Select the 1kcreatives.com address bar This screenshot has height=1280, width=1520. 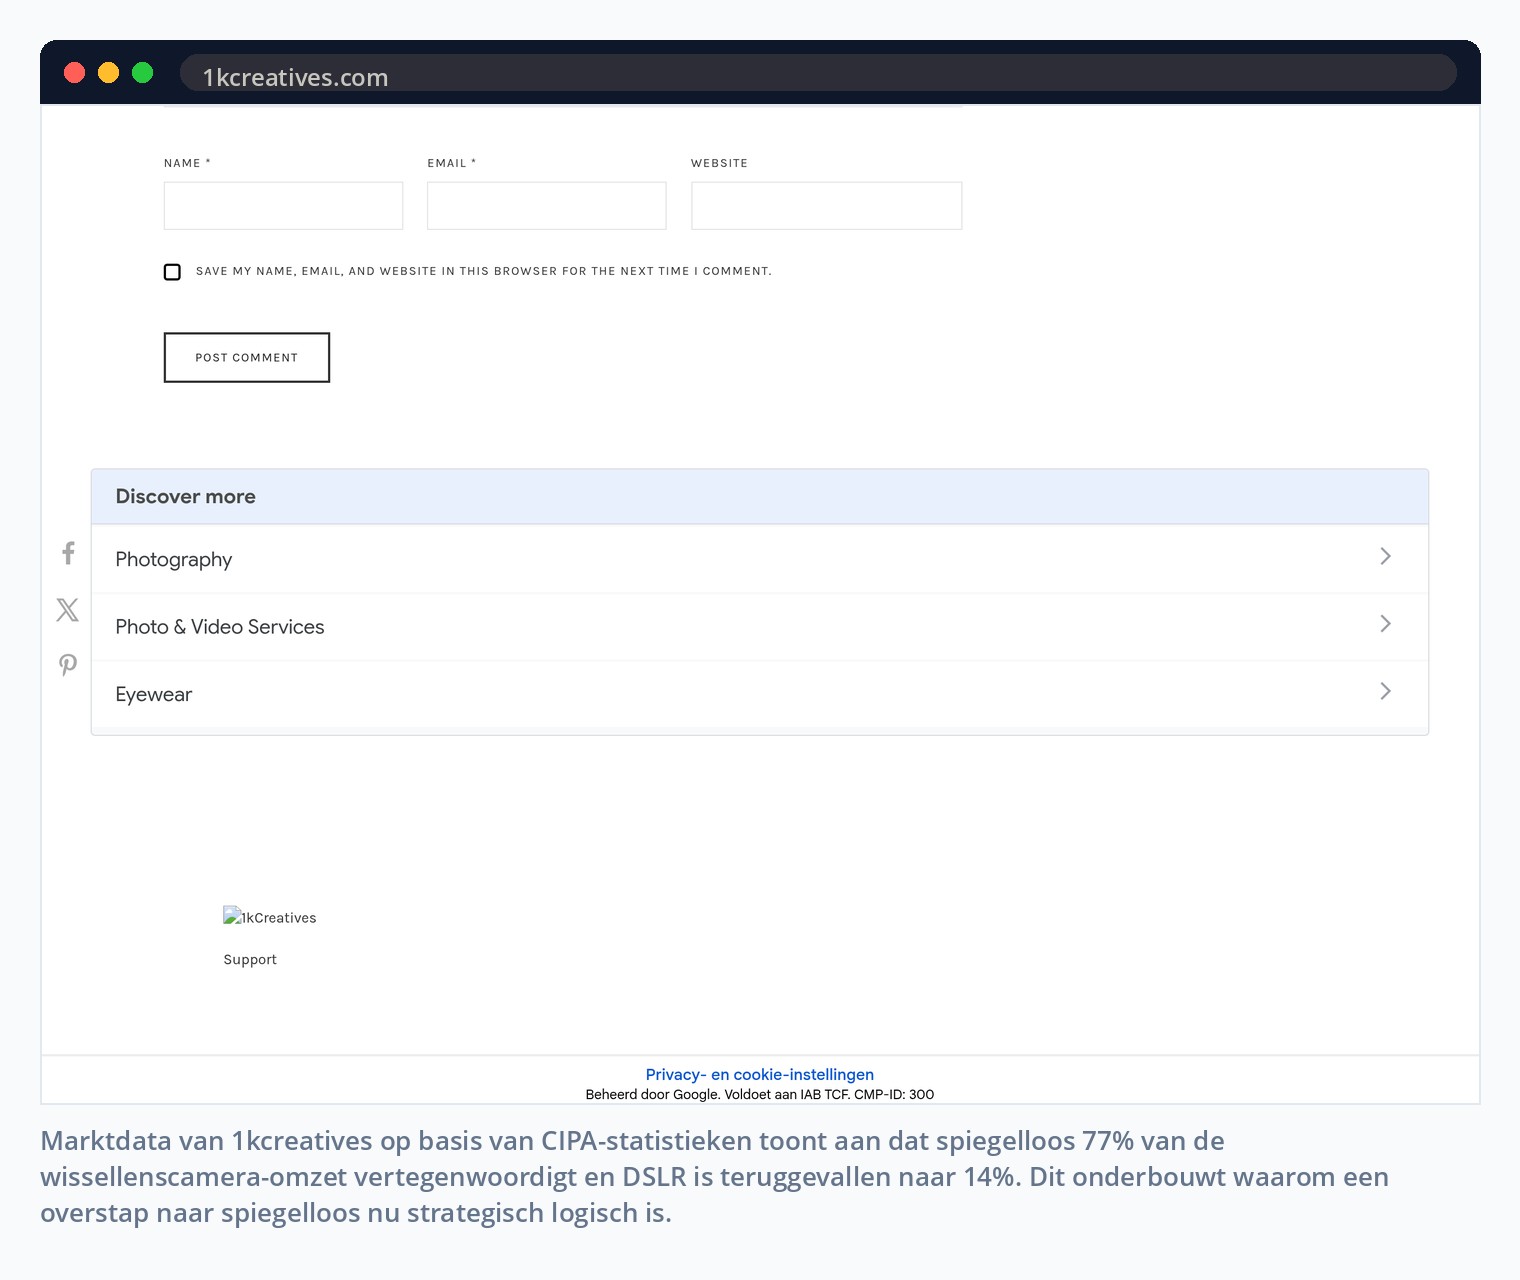click(x=818, y=73)
